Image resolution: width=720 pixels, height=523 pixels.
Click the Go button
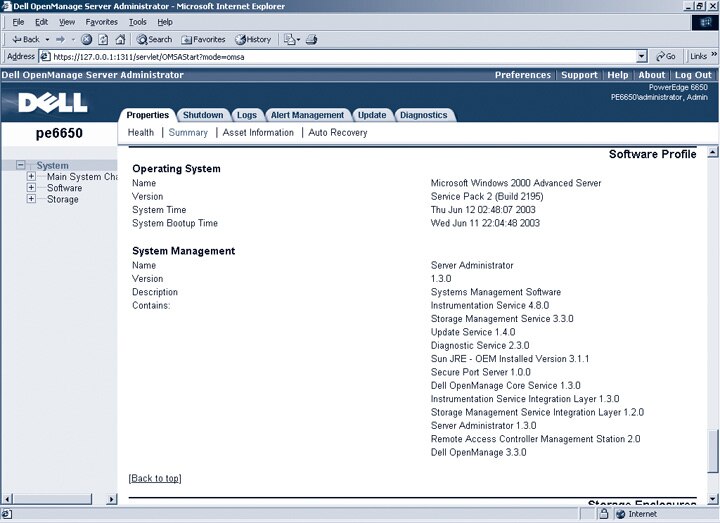665,56
